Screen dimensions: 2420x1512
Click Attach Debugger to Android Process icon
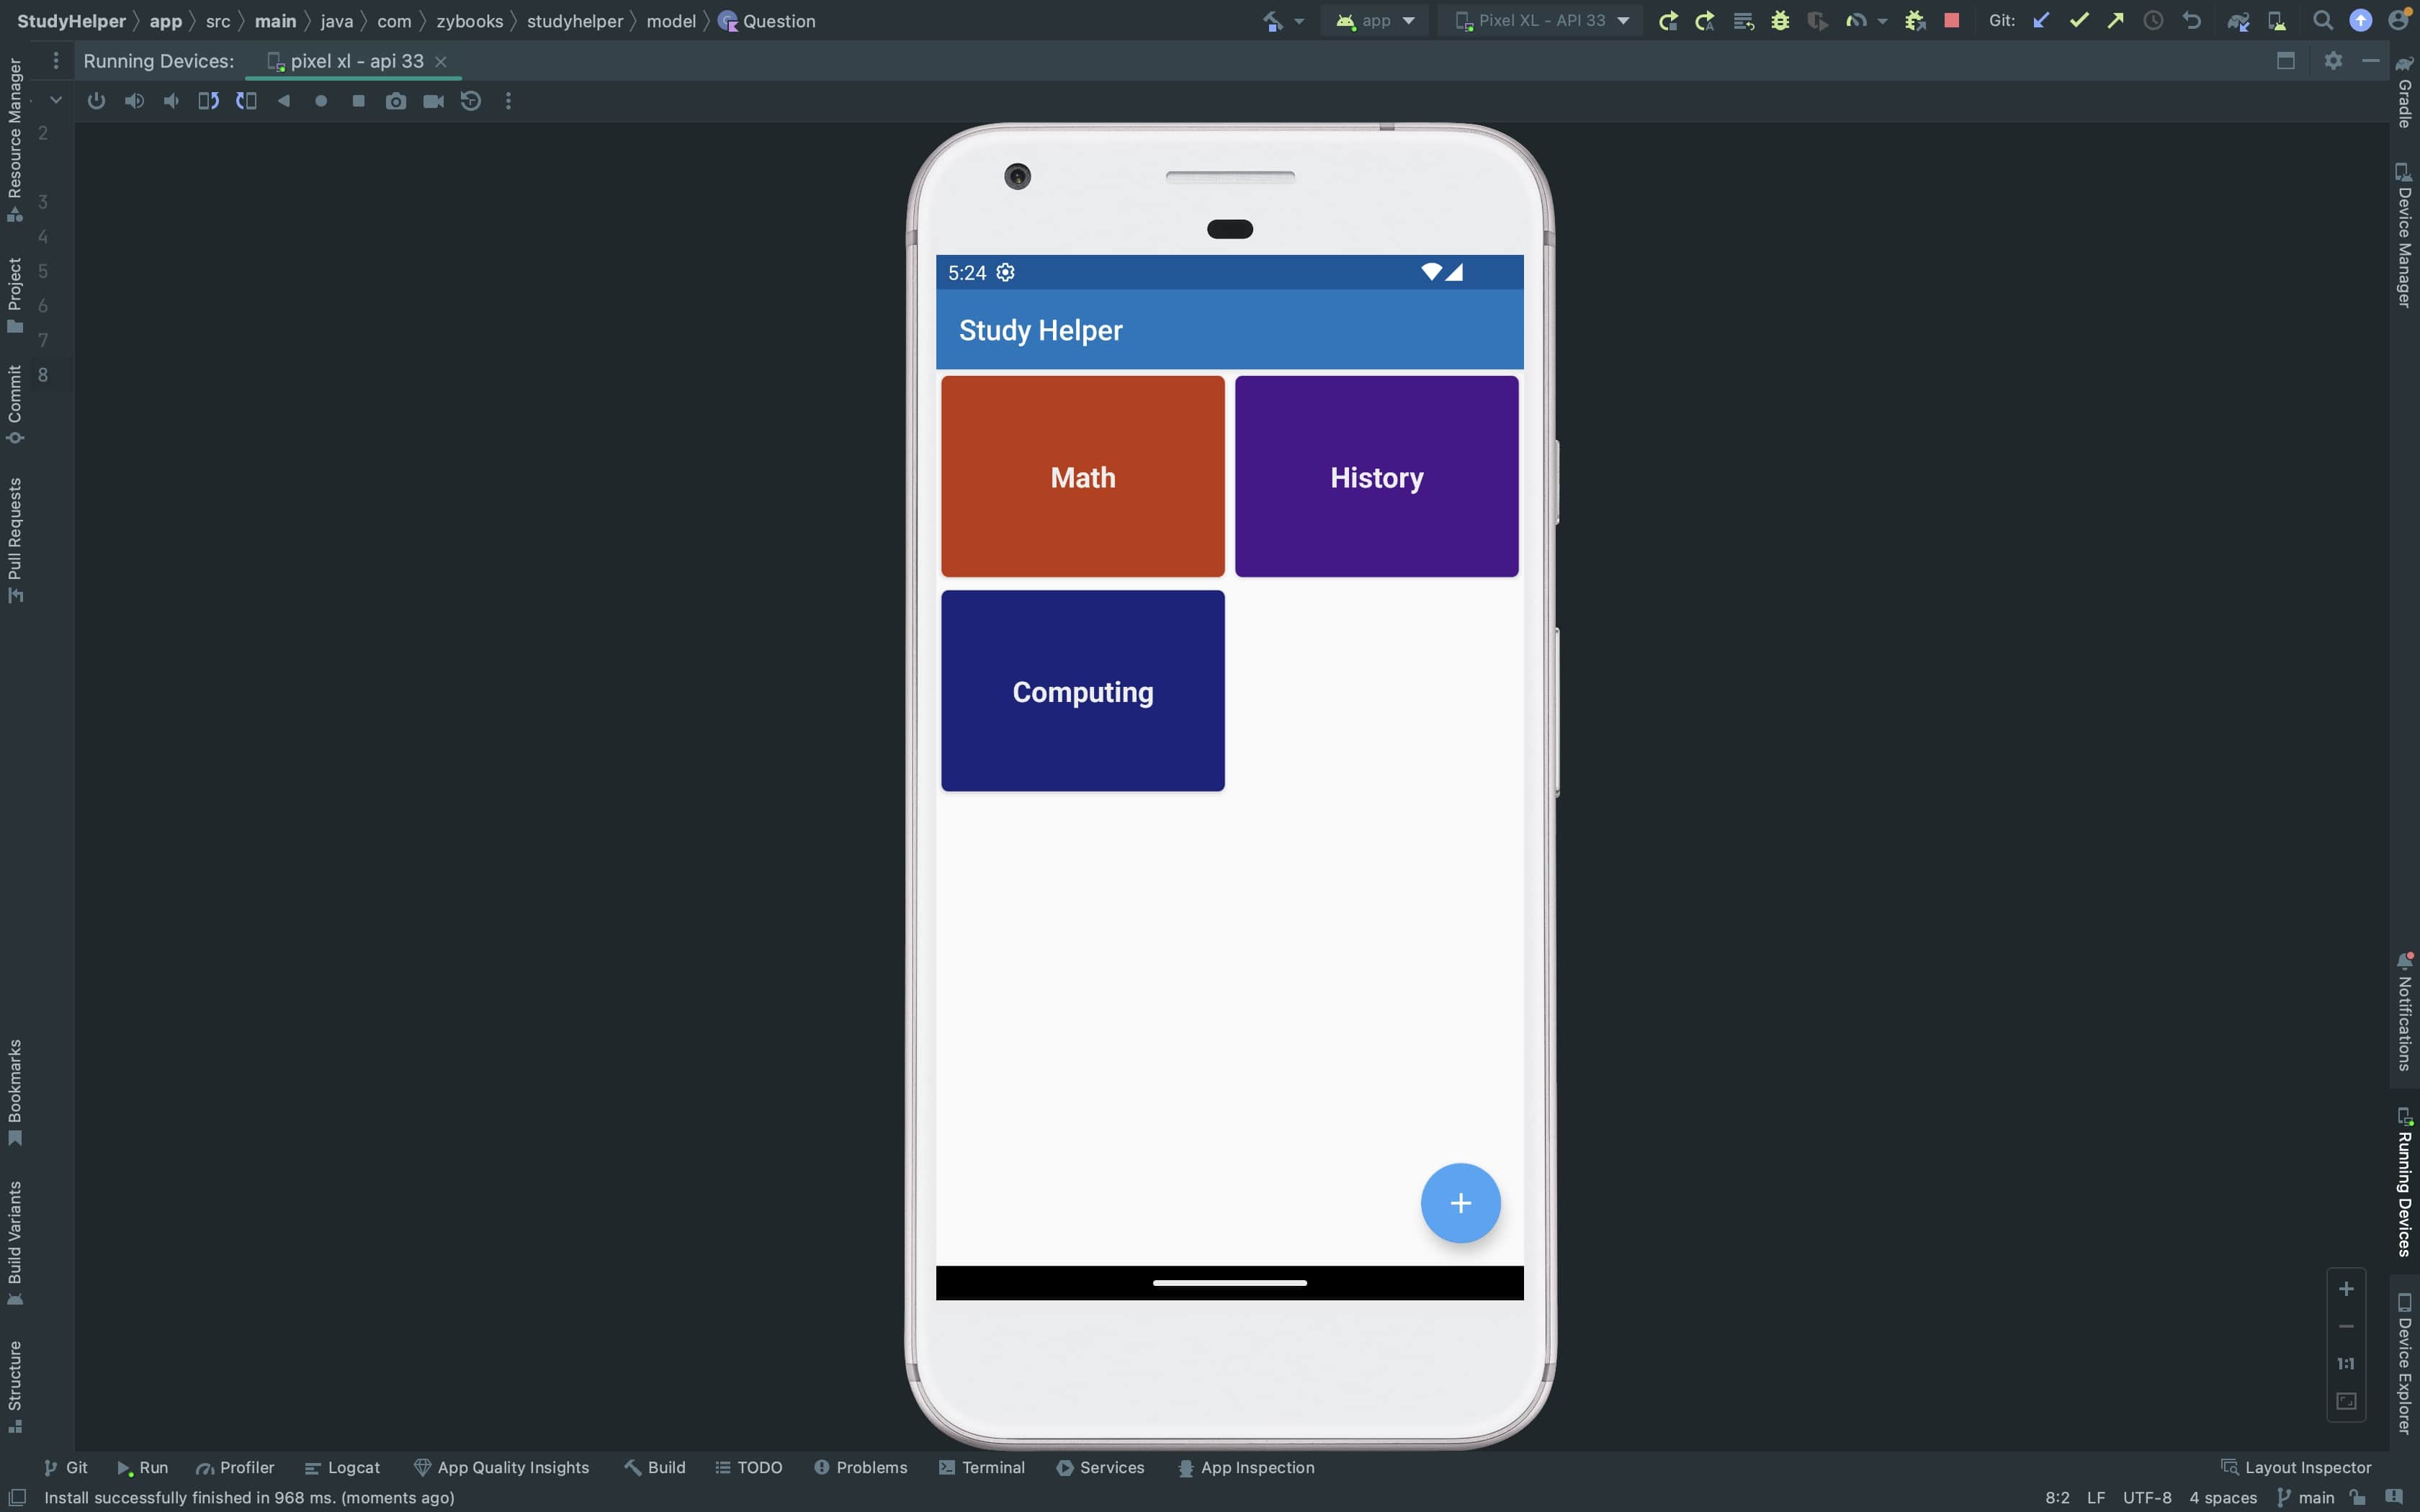point(1914,21)
